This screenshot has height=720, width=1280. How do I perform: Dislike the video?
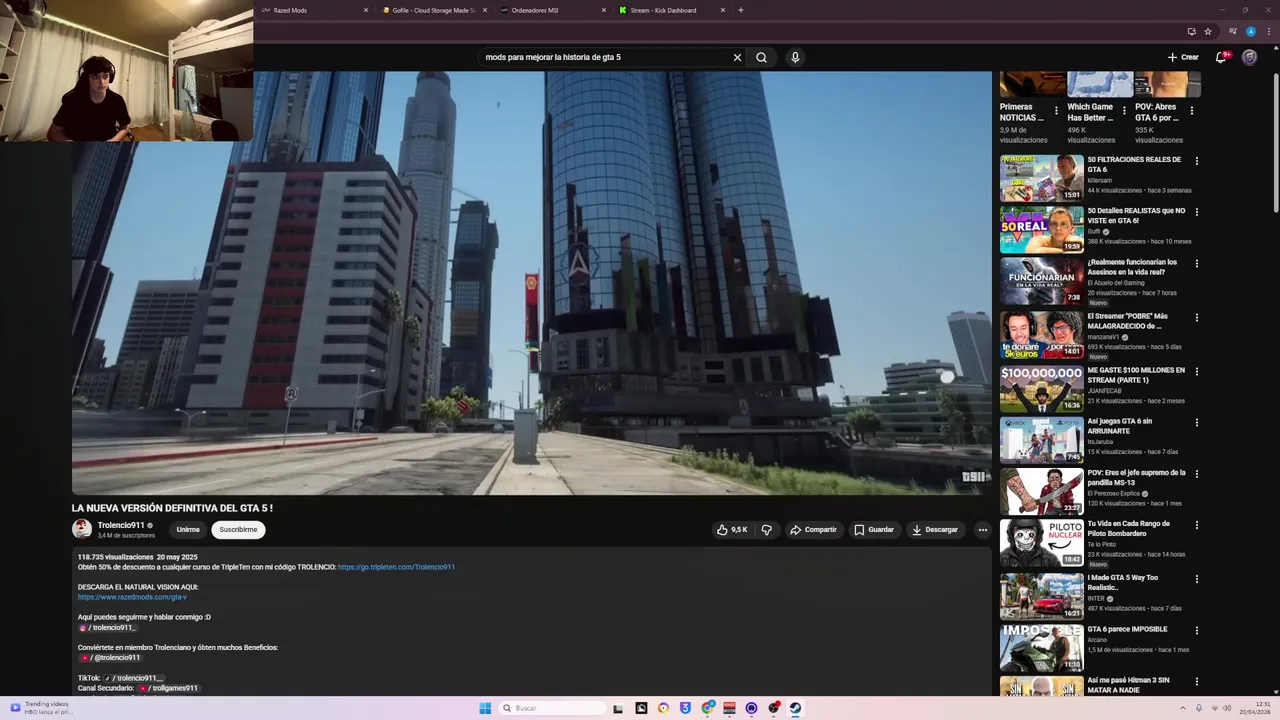click(x=767, y=530)
